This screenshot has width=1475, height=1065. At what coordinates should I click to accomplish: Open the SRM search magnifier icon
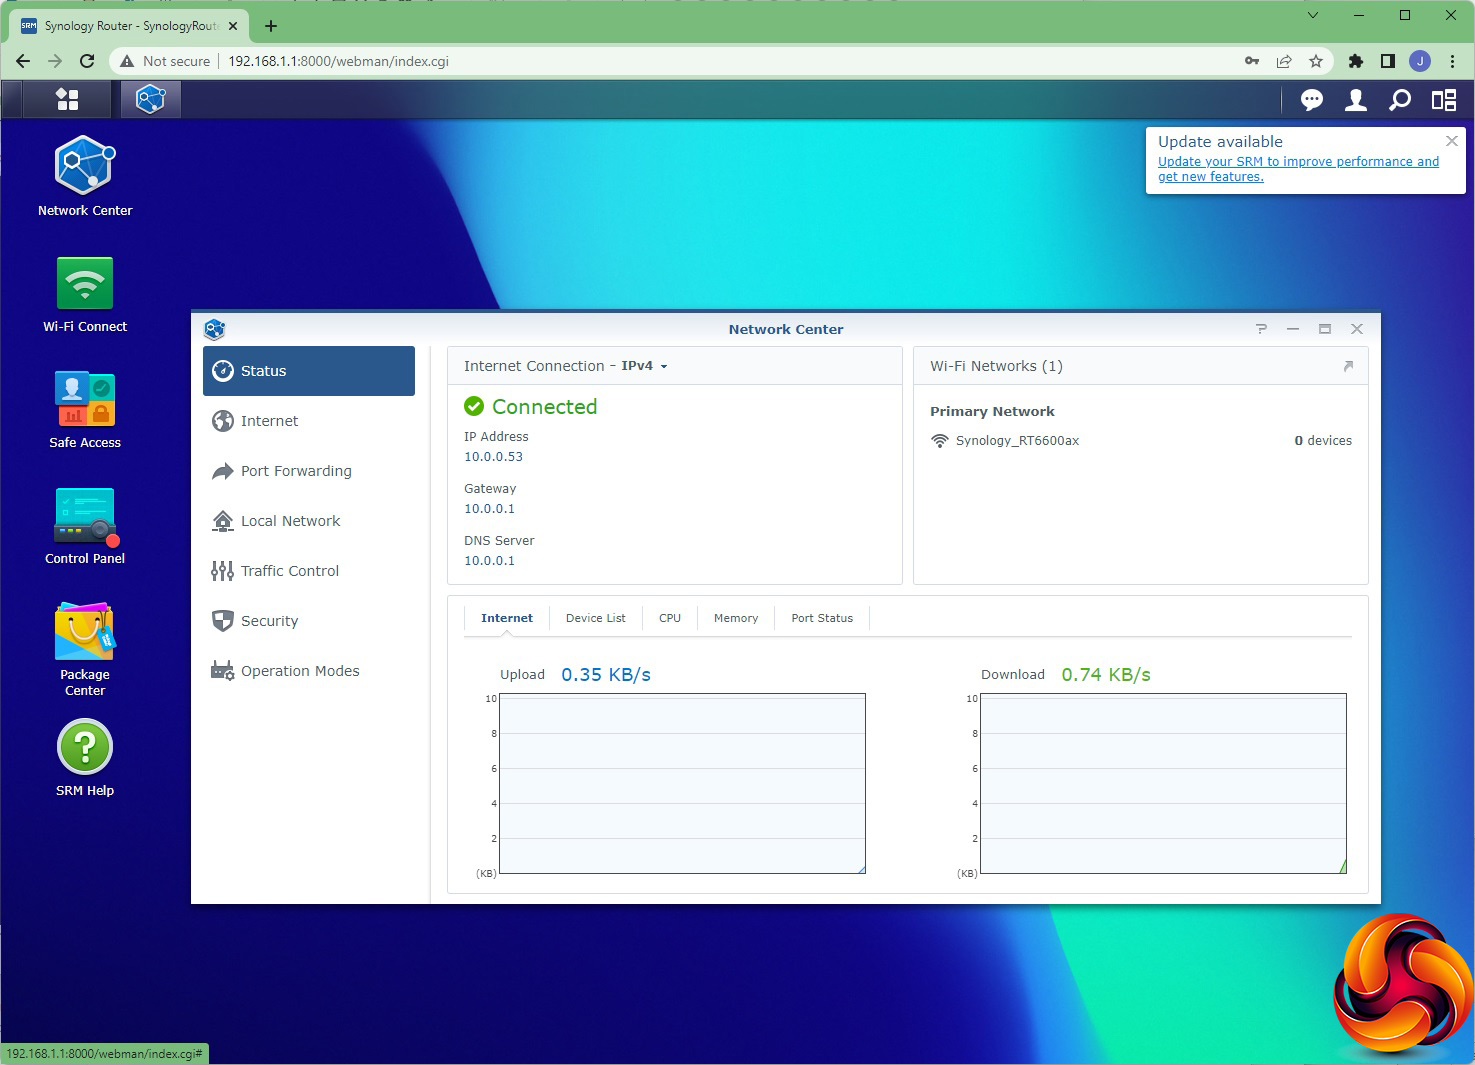[1400, 100]
